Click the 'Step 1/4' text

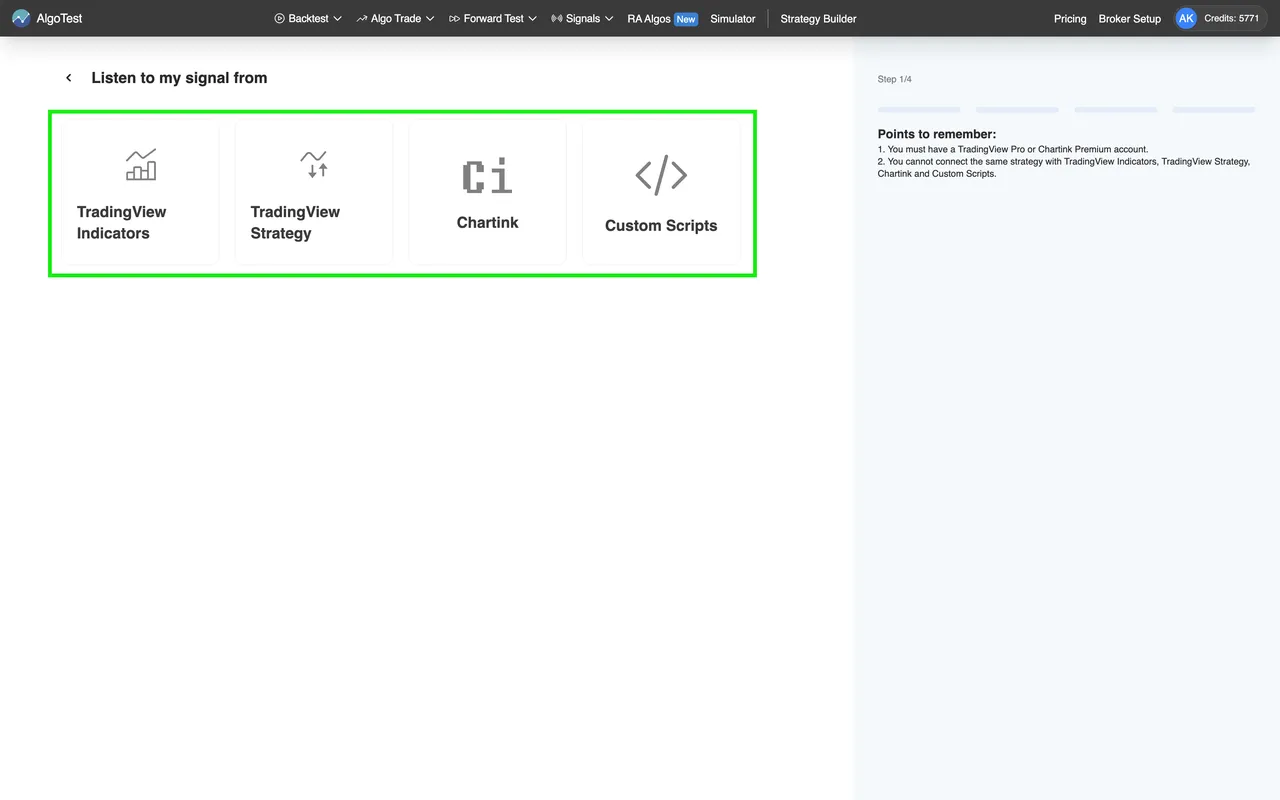click(x=895, y=79)
